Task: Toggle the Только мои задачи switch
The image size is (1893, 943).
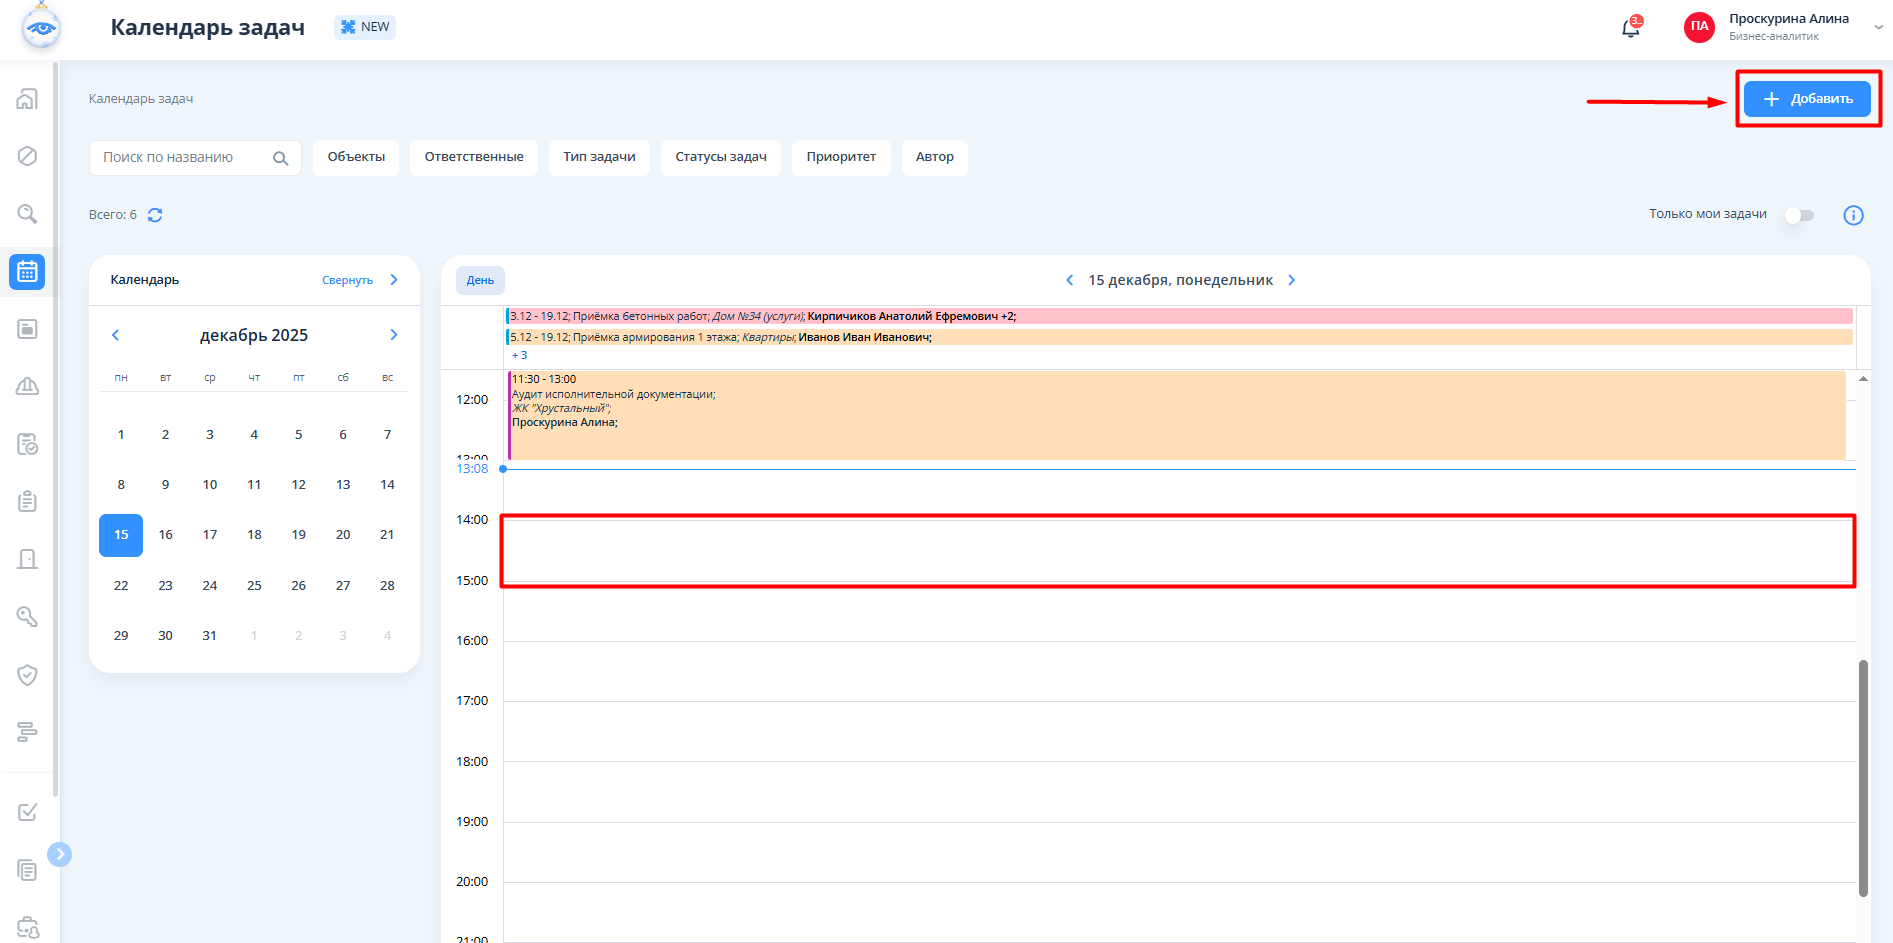Action: 1799,215
